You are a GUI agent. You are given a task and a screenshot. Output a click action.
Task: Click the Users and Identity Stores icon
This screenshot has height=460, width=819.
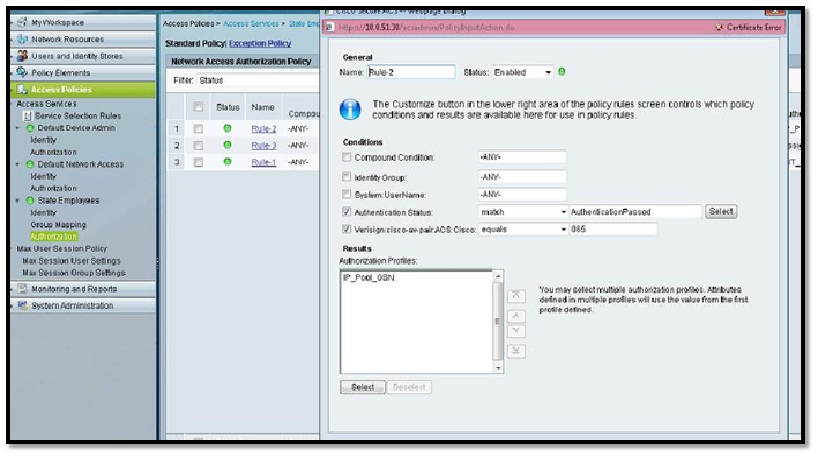[x=22, y=56]
